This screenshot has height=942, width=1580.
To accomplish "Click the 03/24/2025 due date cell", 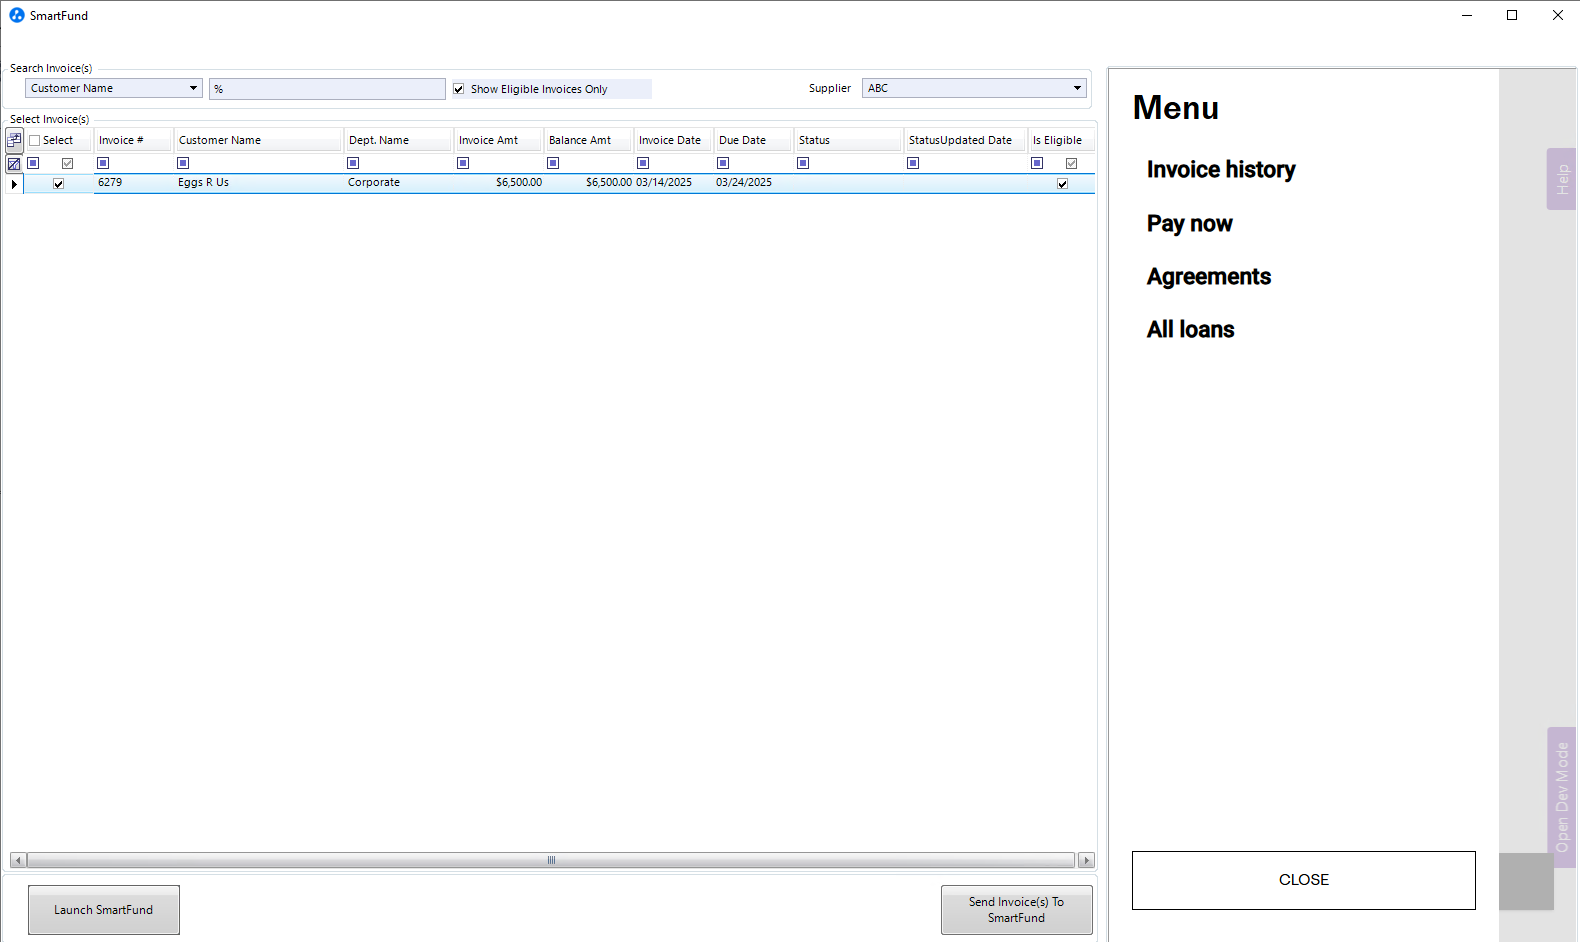I will point(753,183).
